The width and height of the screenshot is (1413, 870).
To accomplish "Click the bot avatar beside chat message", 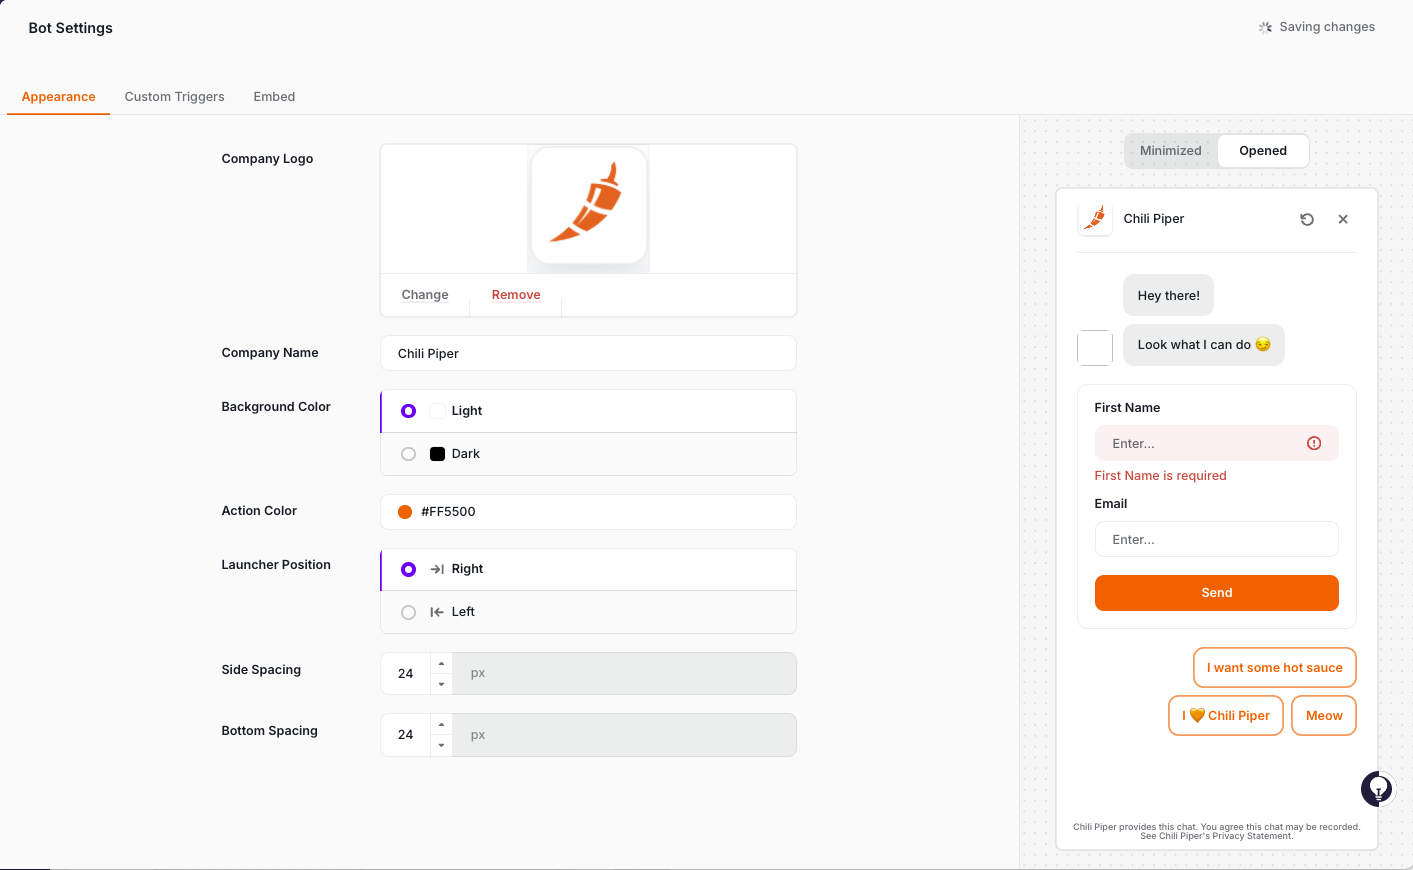I will (1095, 348).
